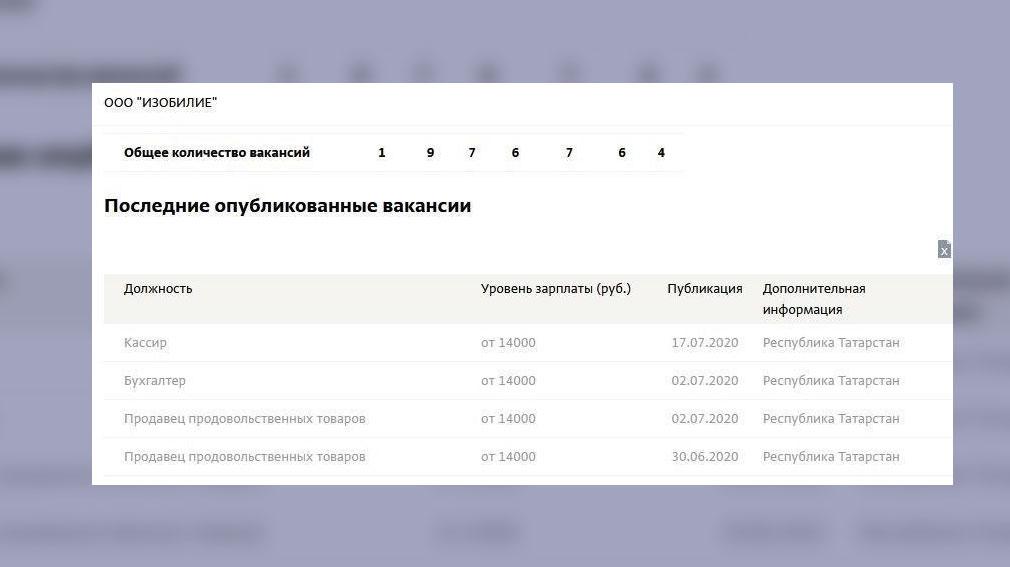The image size is (1010, 567).
Task: Close the vacancies popup with the x icon
Action: pos(944,249)
